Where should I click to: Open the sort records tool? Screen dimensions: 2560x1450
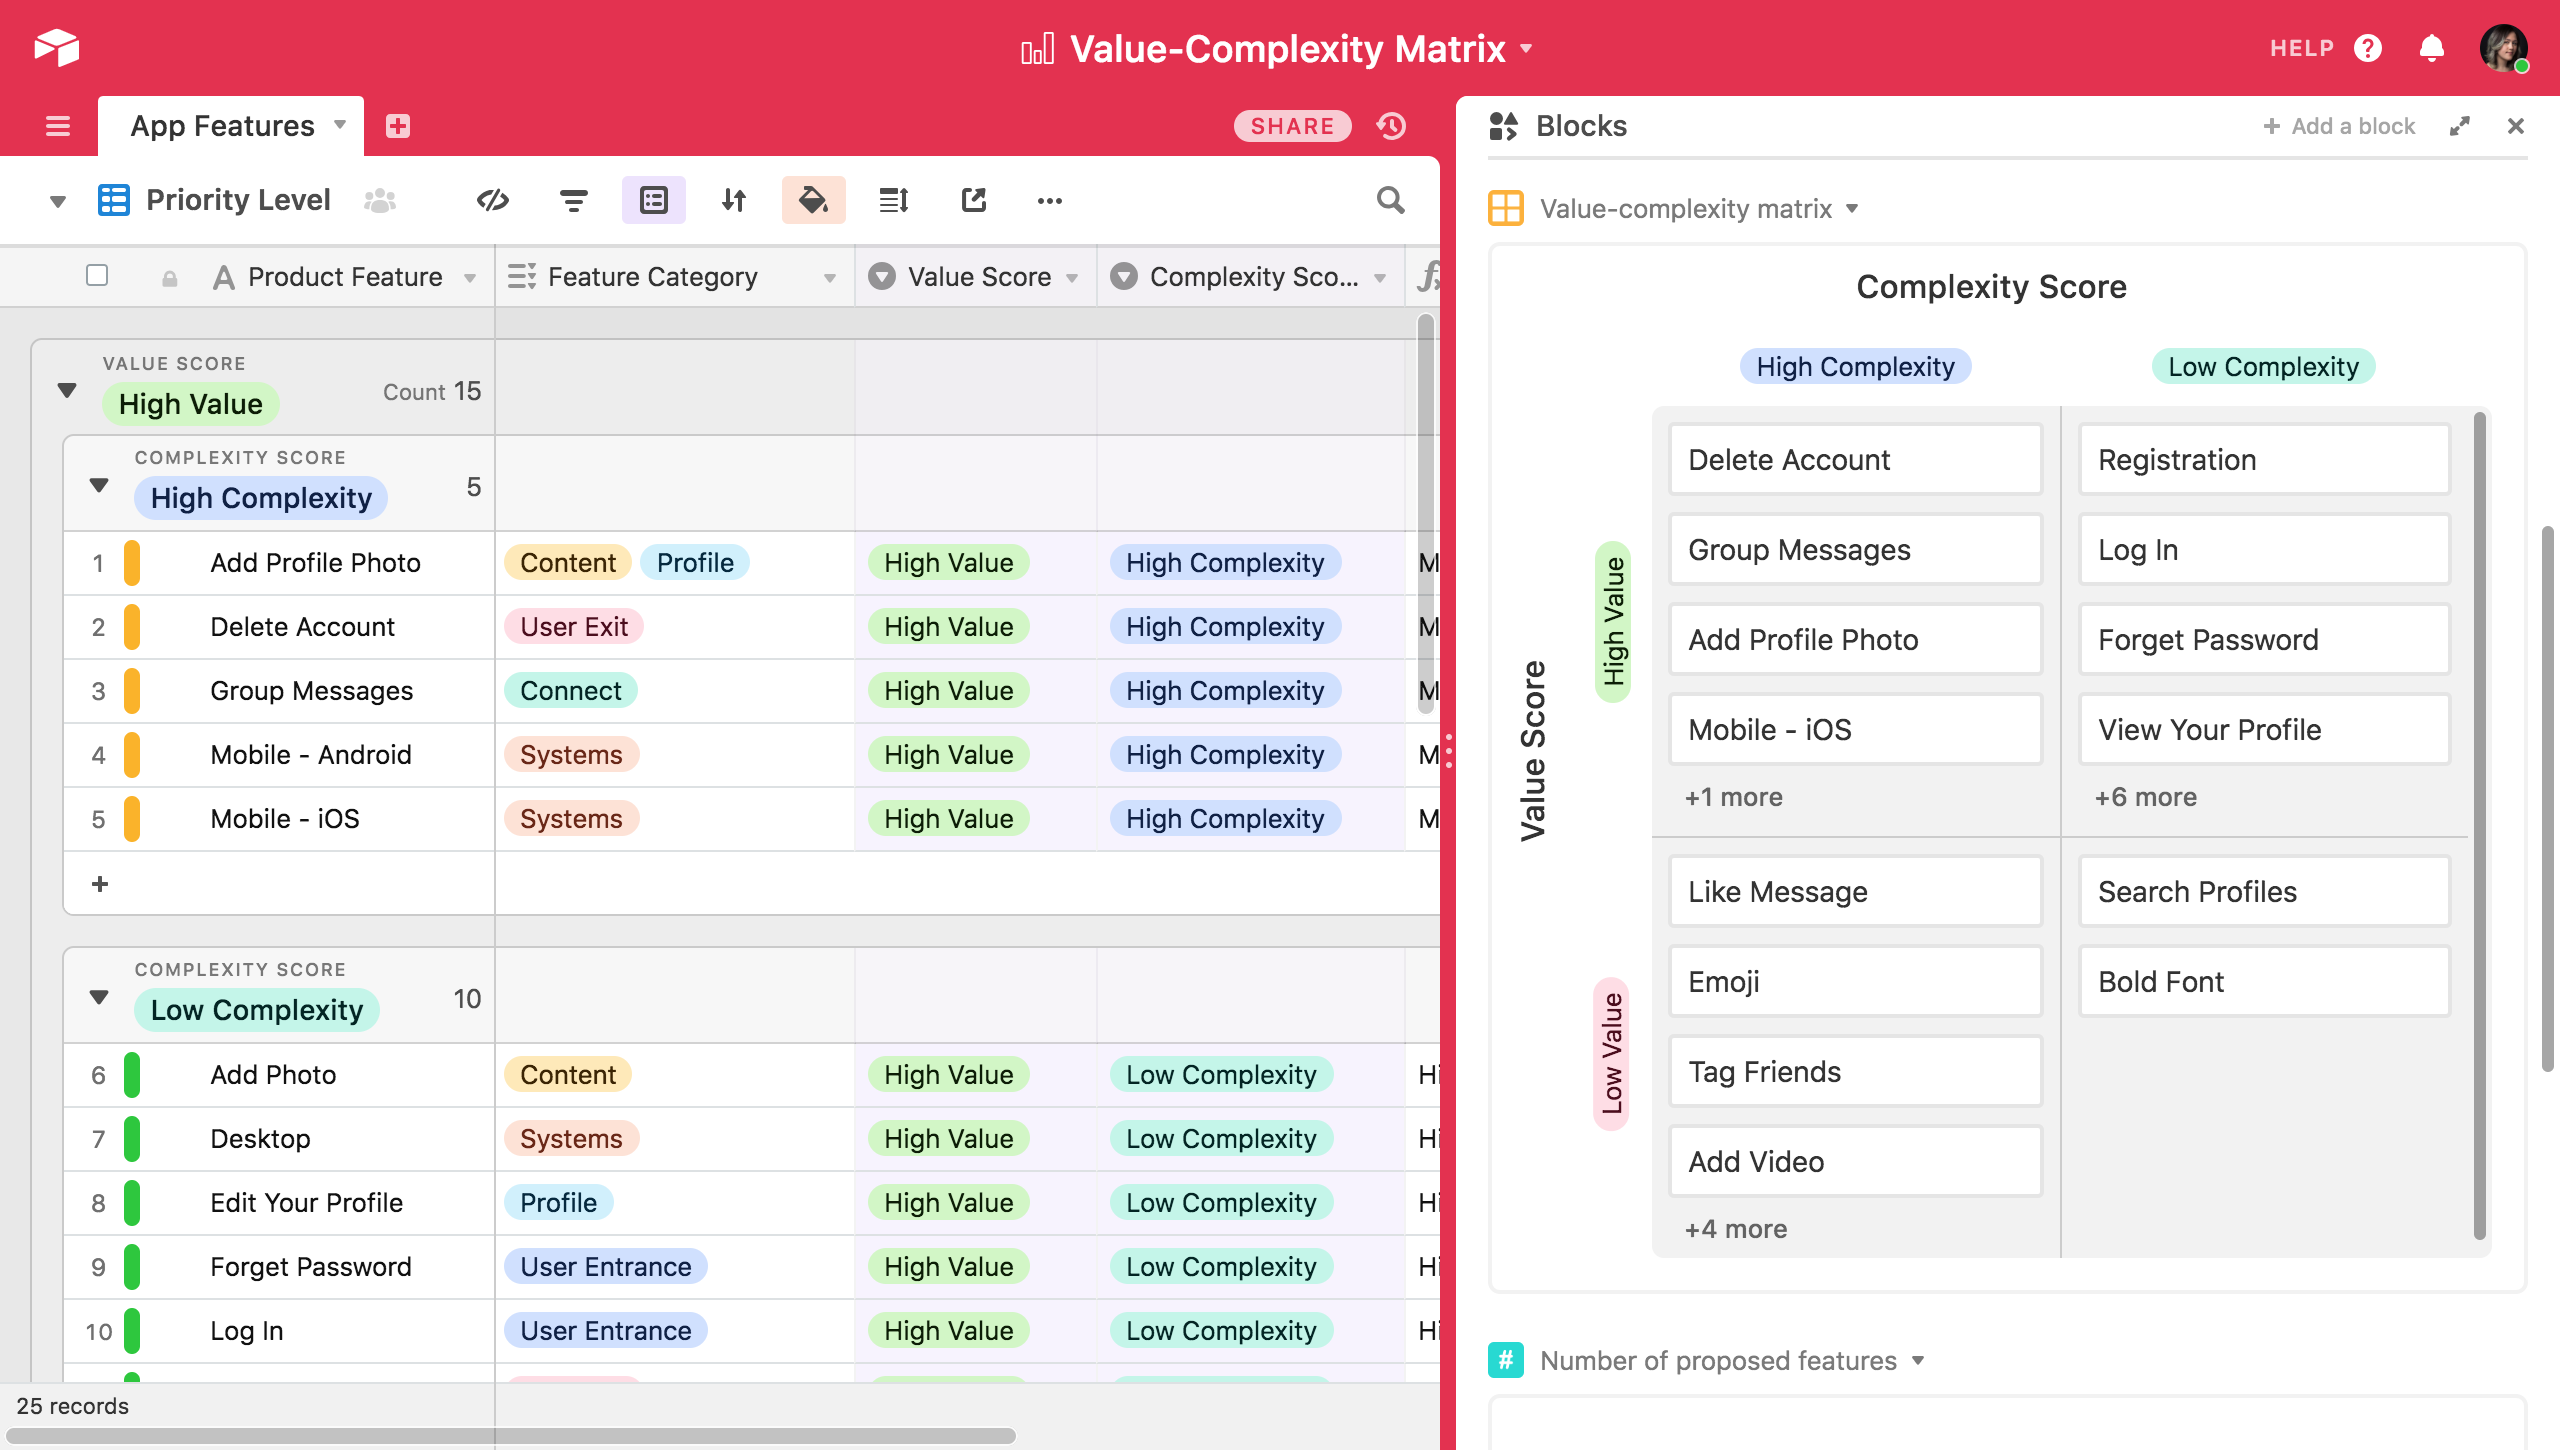click(733, 200)
